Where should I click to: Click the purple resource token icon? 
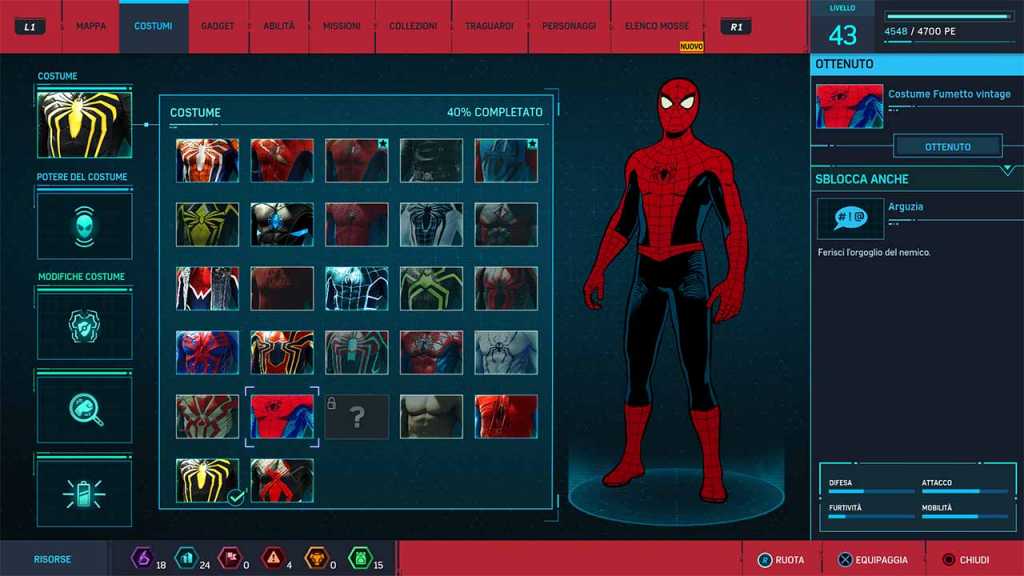pos(142,558)
